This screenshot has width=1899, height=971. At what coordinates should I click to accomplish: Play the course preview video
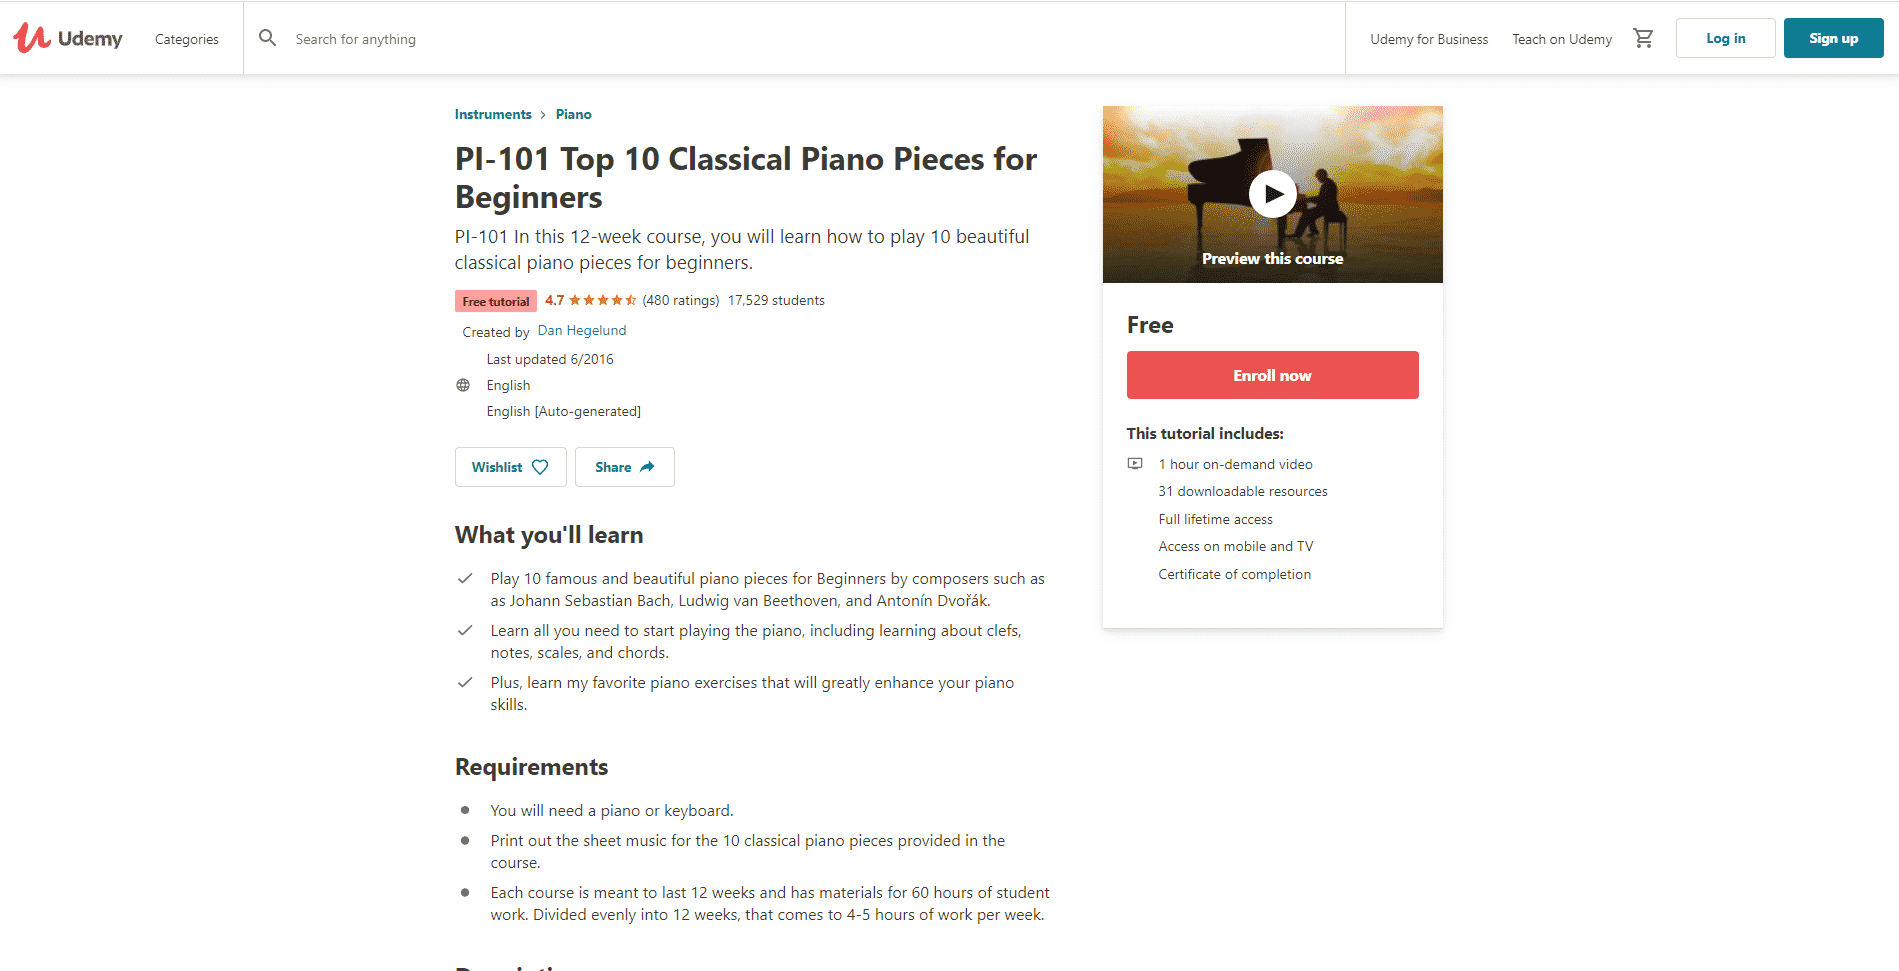(1272, 194)
